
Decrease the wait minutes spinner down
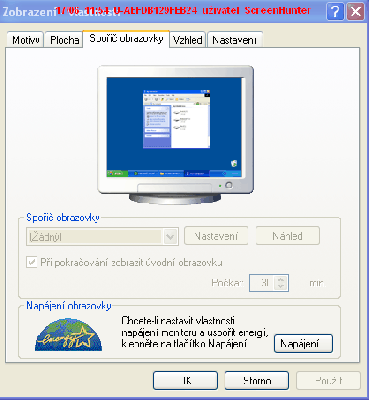[x=281, y=287]
